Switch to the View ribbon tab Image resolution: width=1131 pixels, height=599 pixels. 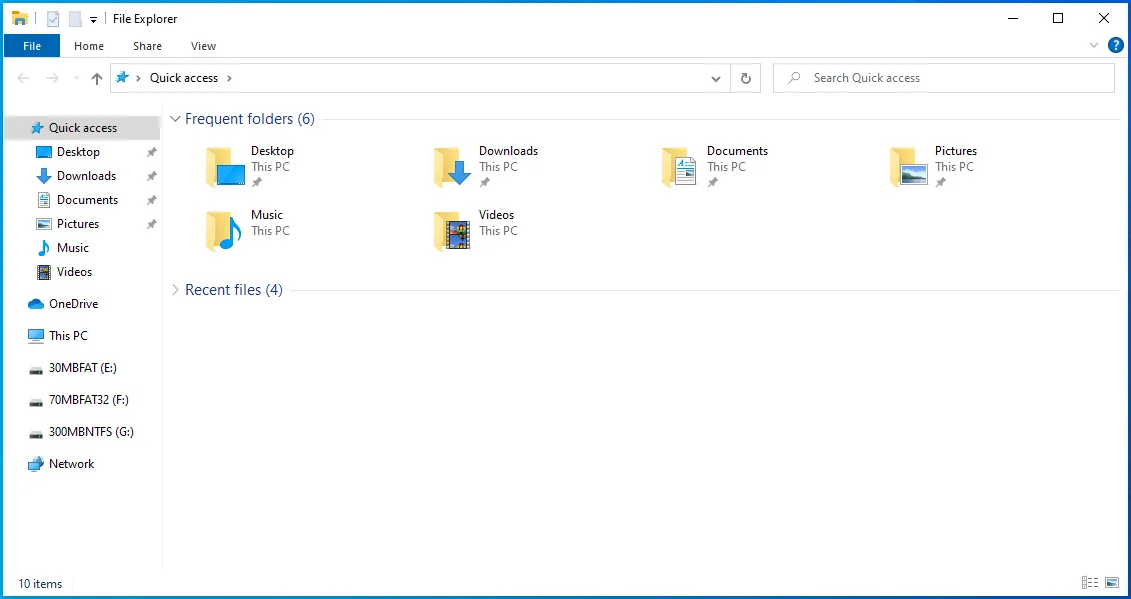tap(203, 45)
